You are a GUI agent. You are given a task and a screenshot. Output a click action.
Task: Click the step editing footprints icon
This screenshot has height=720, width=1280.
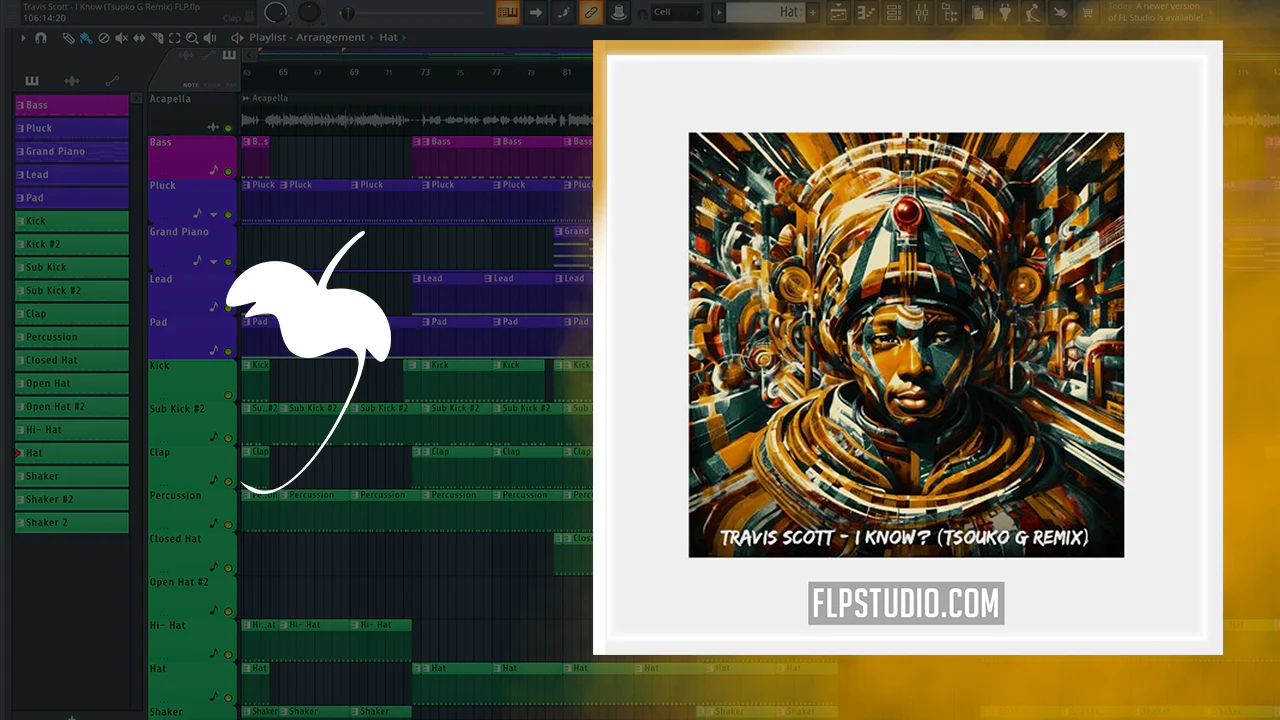(x=564, y=13)
